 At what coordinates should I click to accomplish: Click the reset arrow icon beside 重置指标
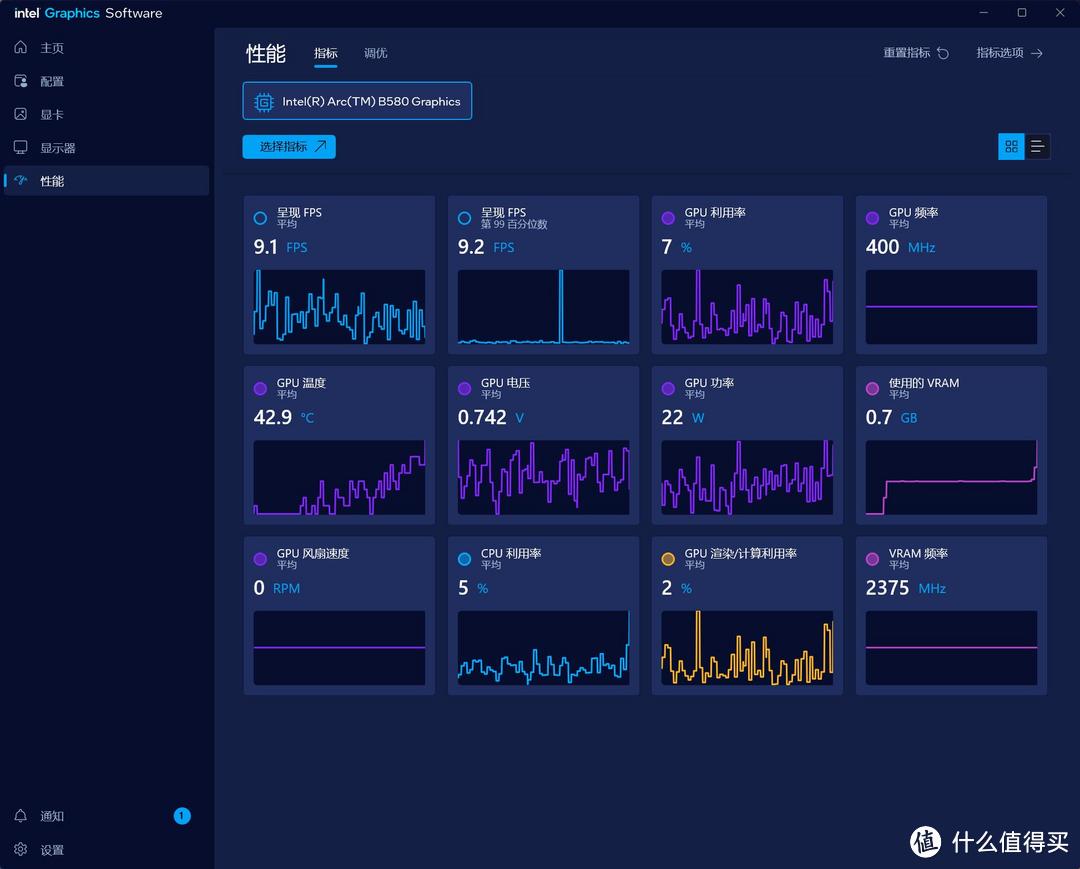point(943,53)
